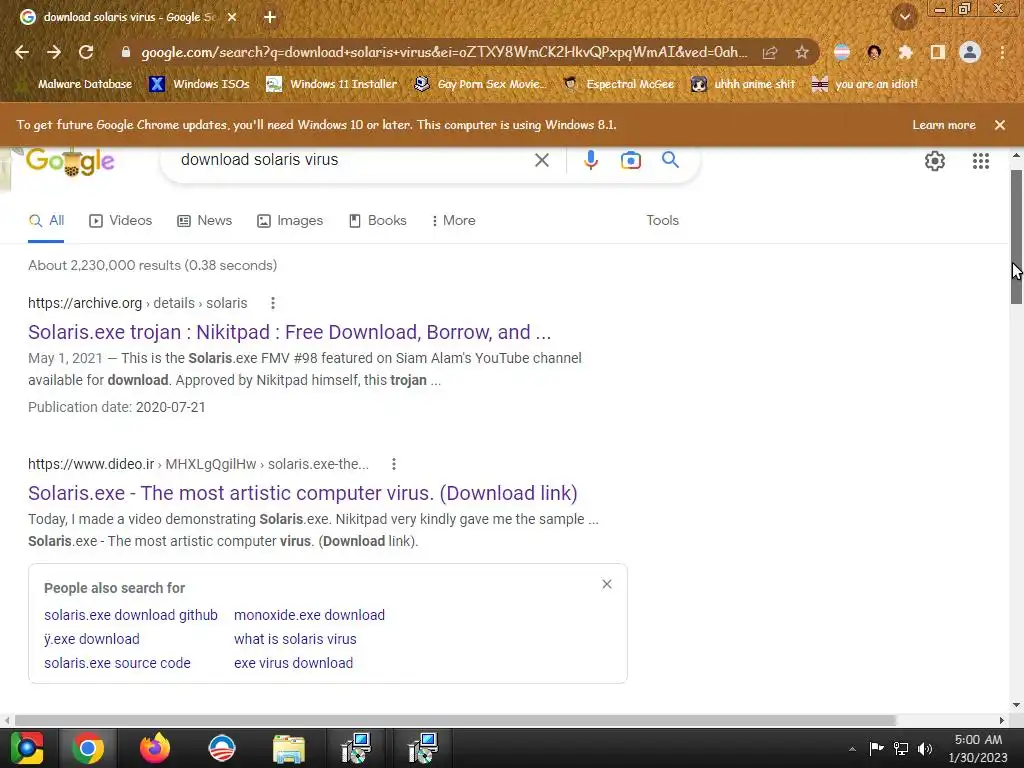This screenshot has height=768, width=1024.
Task: Launch Firefox from the taskbar
Action: (x=155, y=748)
